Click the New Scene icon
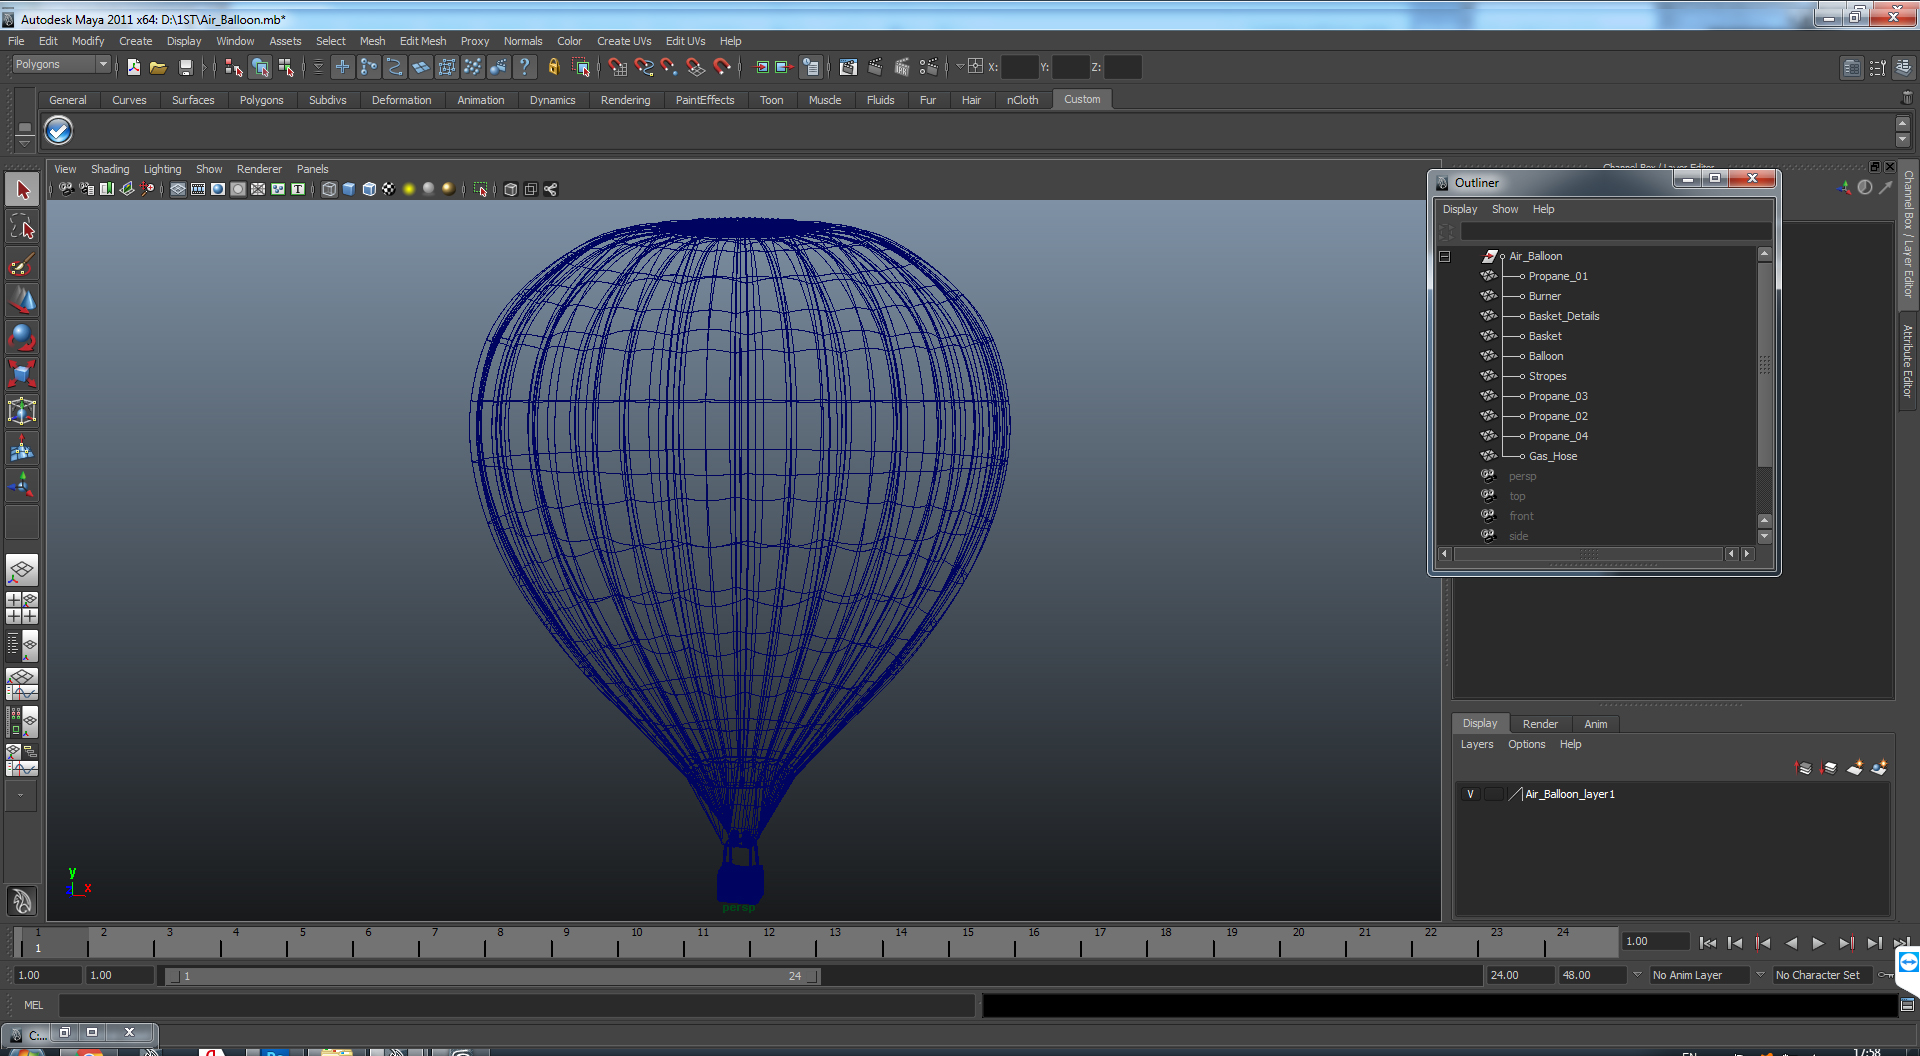Viewport: 1920px width, 1056px height. pos(133,67)
